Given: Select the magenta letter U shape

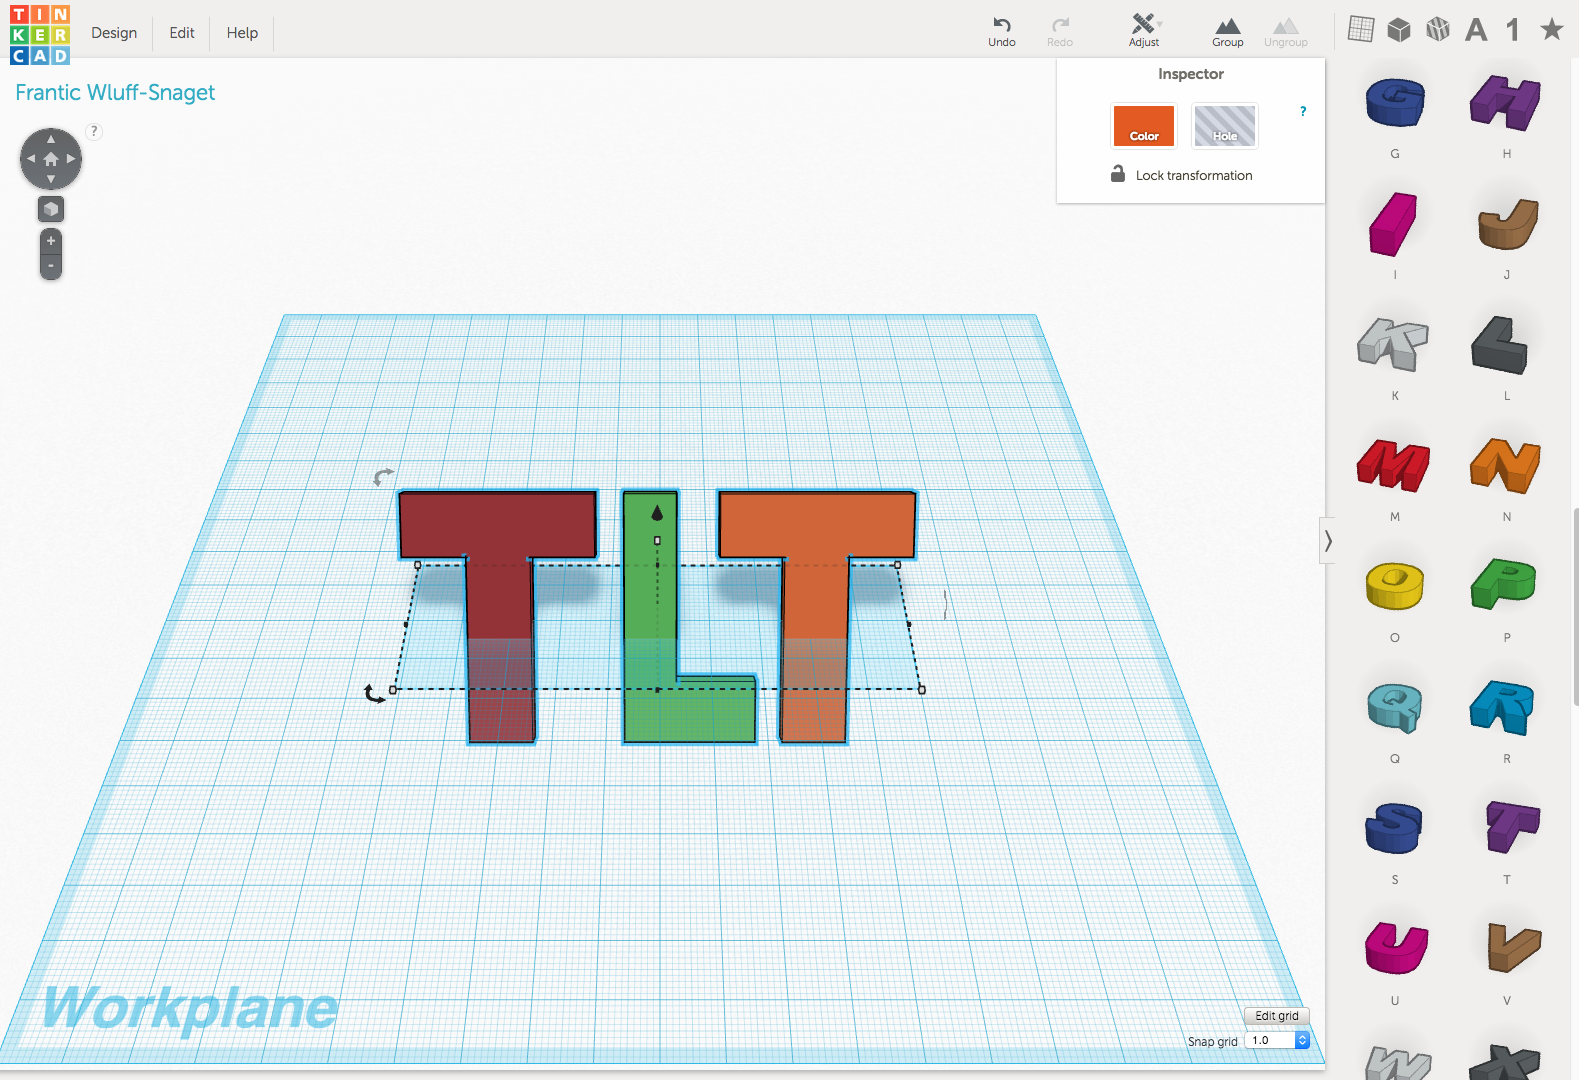Looking at the screenshot, I should tap(1396, 948).
